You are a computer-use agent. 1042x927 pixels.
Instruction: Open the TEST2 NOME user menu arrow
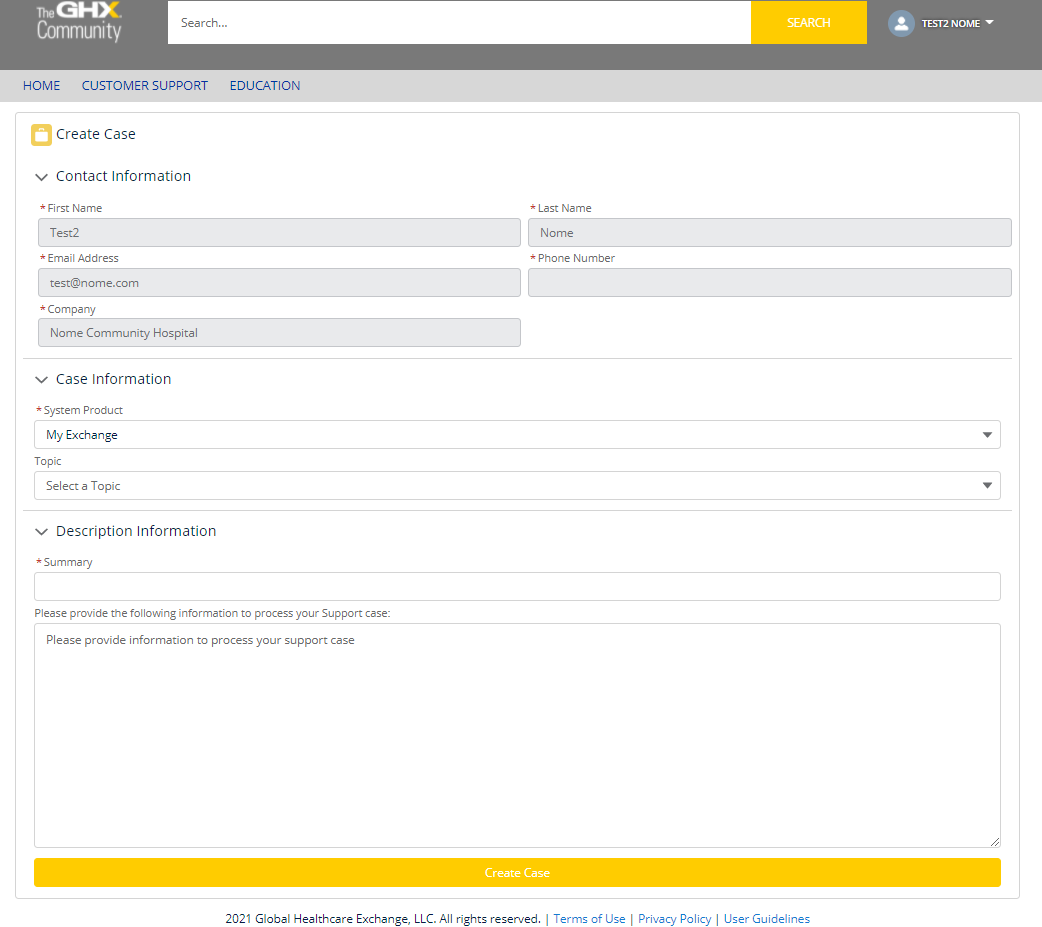click(989, 22)
